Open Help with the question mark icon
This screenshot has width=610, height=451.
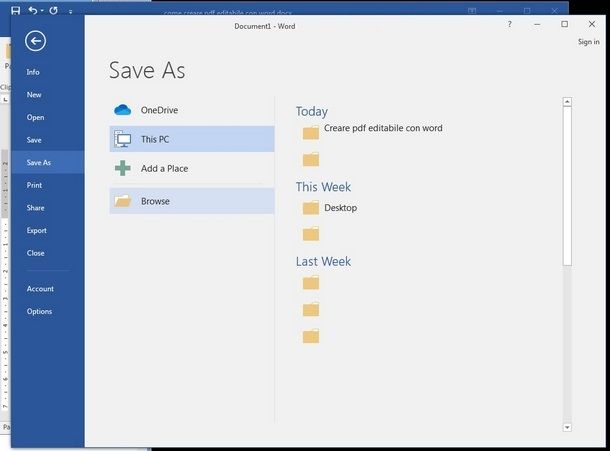[510, 24]
